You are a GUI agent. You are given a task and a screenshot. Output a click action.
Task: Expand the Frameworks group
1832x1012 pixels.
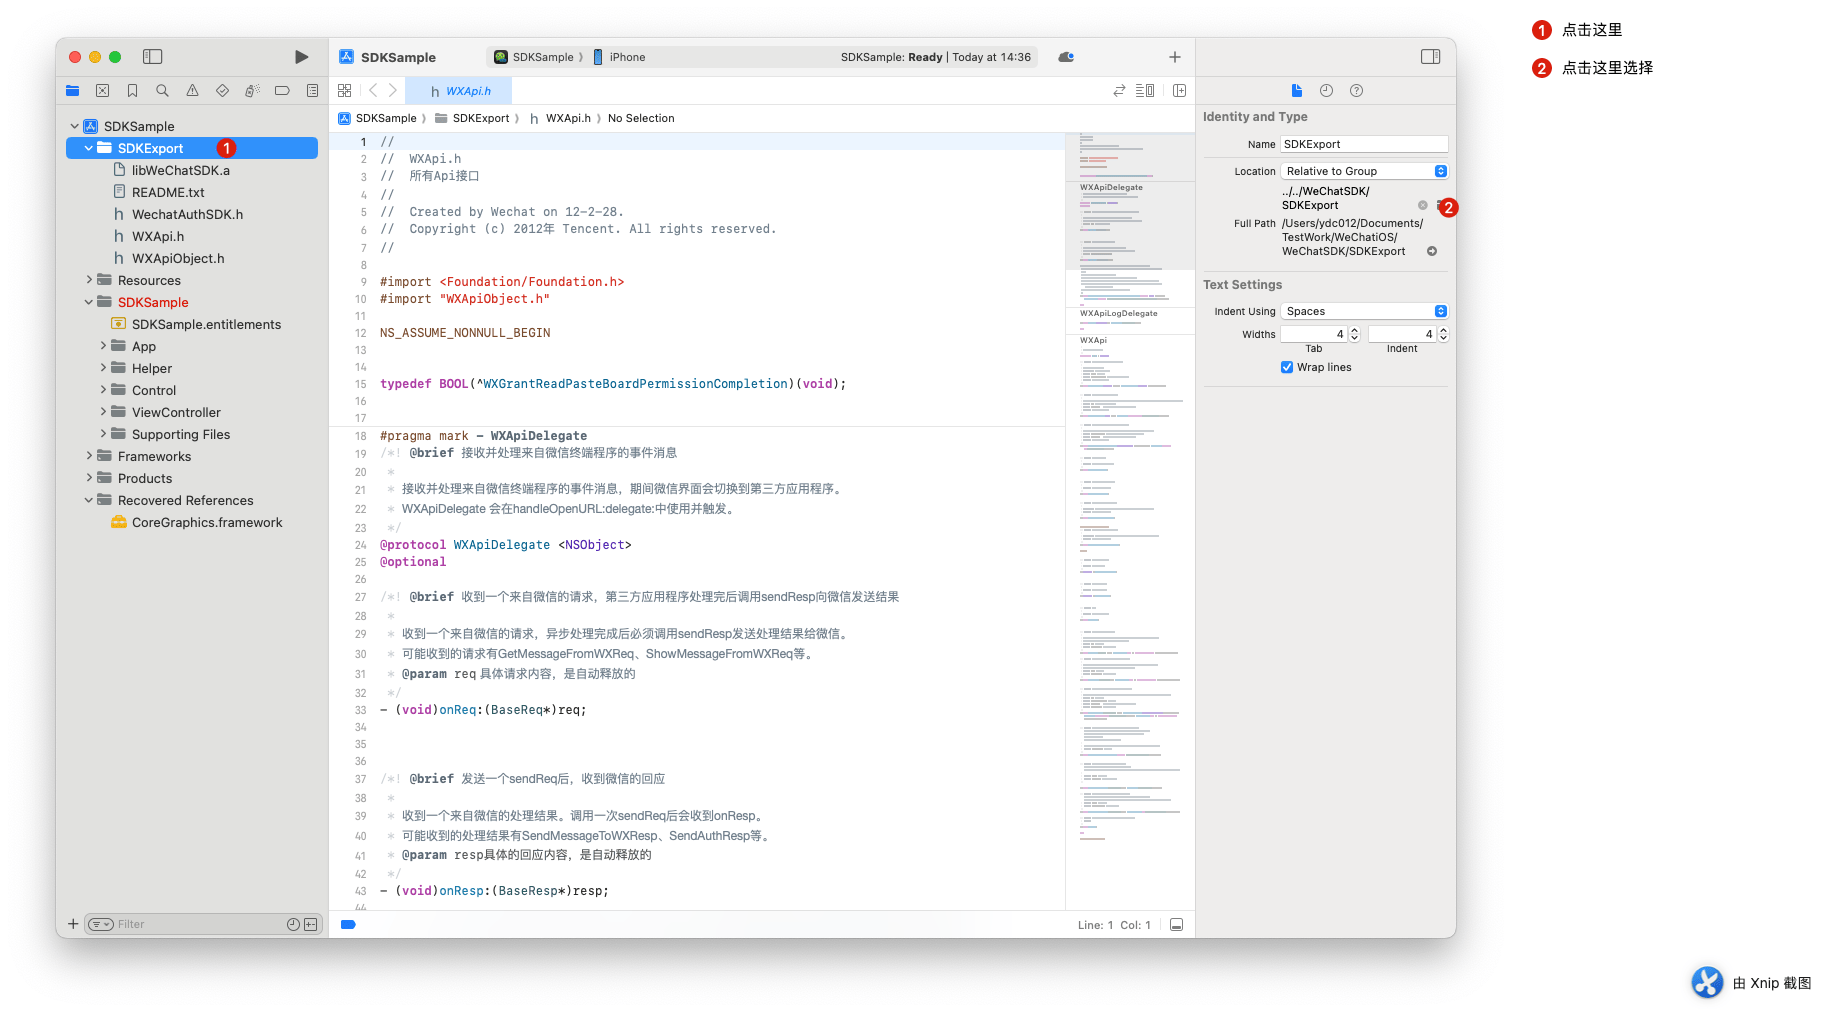coord(89,456)
